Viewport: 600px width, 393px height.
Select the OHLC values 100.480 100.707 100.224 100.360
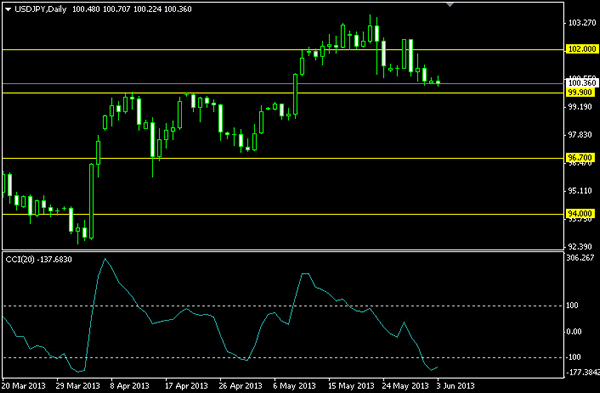(132, 9)
